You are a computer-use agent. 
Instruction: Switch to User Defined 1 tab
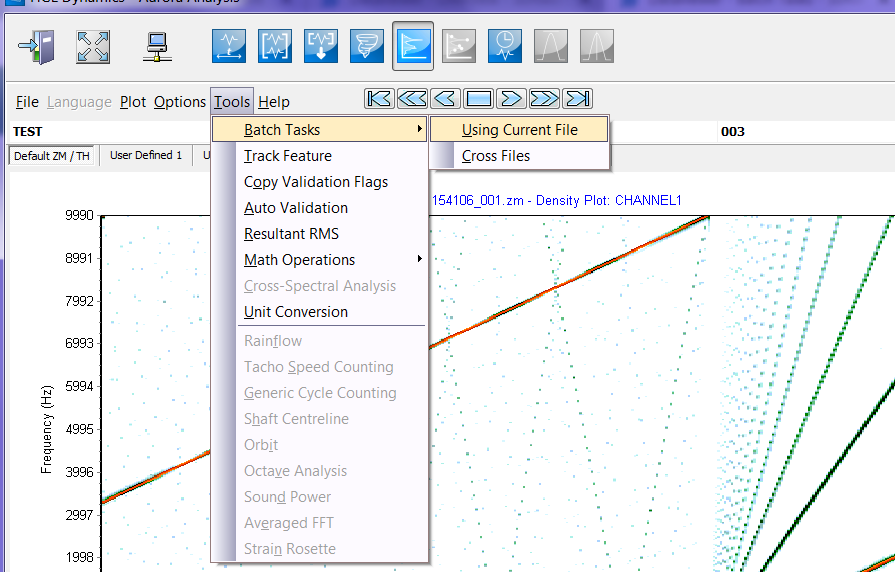146,155
